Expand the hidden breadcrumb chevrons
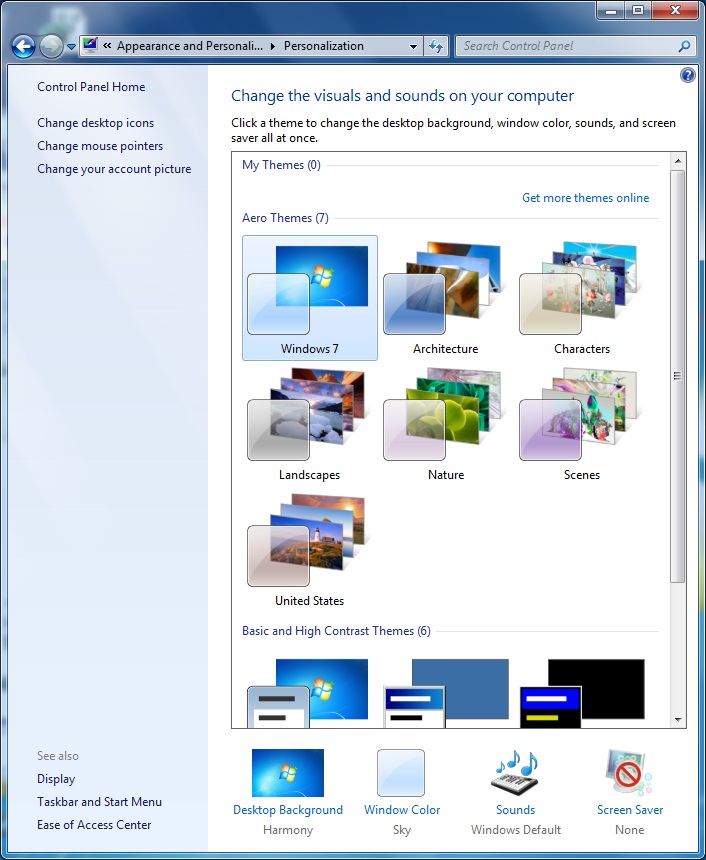The image size is (706, 860). (x=107, y=46)
